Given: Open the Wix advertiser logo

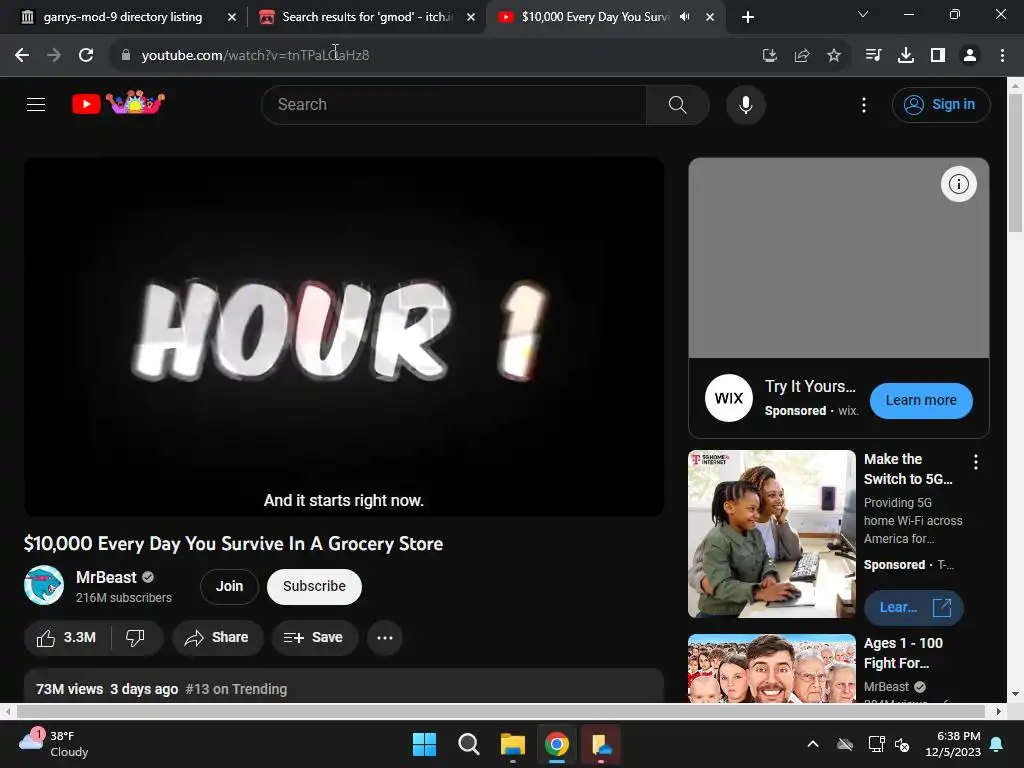Looking at the screenshot, I should coord(729,398).
